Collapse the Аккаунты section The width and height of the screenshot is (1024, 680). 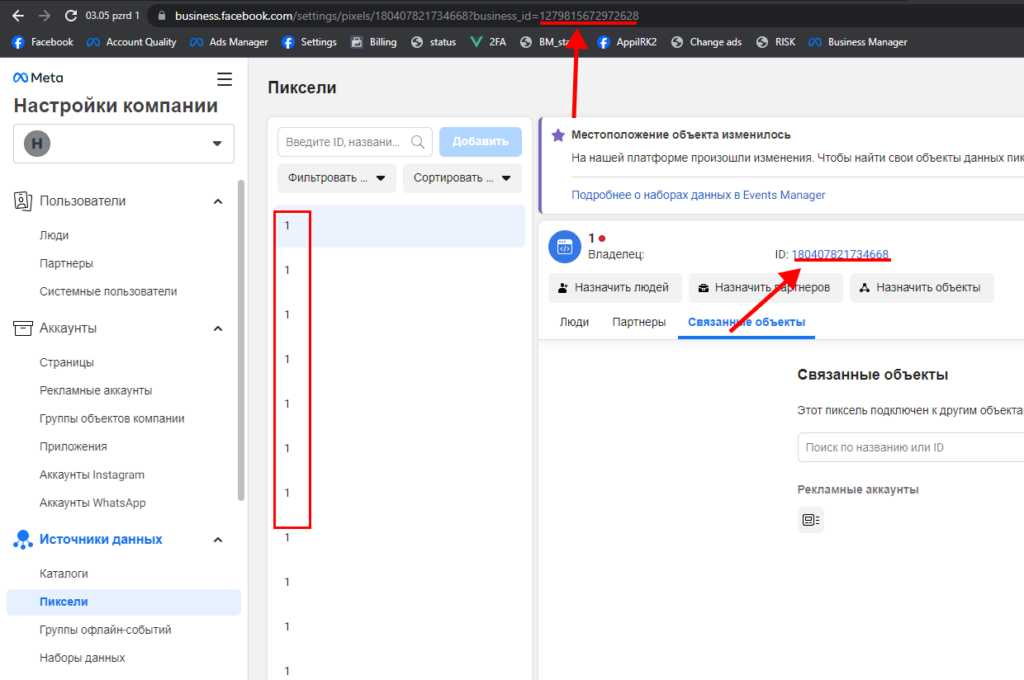coord(218,328)
